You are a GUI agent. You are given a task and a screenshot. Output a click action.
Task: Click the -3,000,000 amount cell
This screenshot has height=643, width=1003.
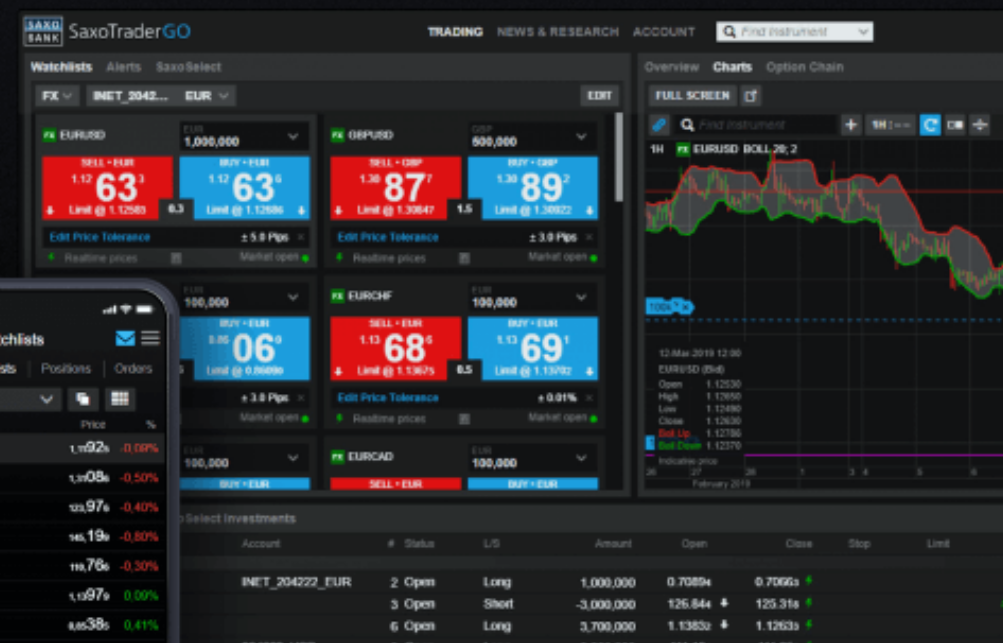point(605,605)
